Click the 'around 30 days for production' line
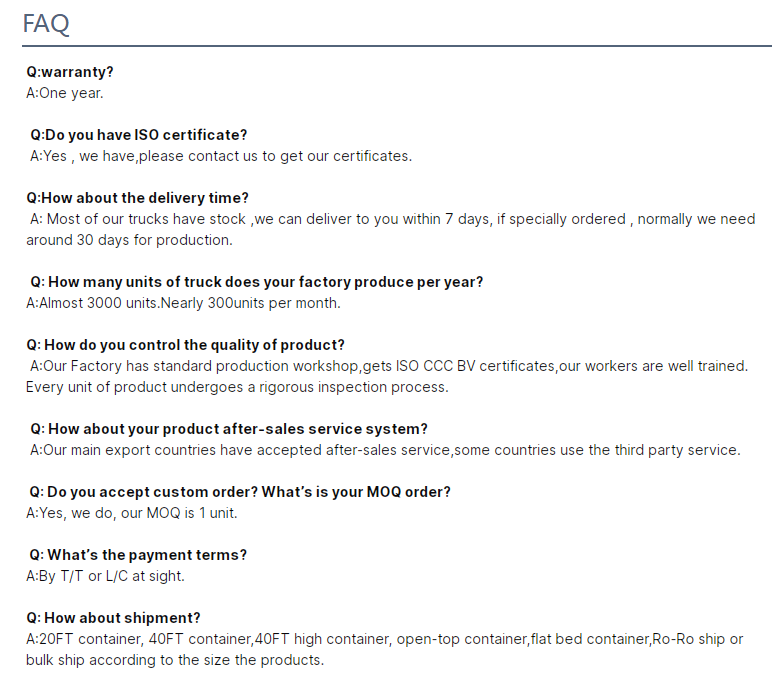Viewport: 780px width, 681px height. (x=129, y=240)
